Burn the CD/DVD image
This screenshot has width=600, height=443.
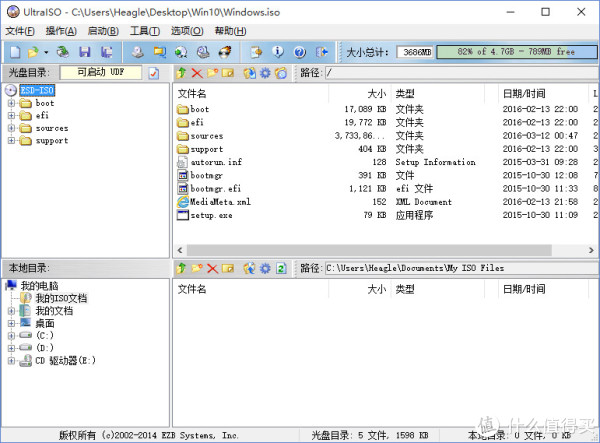[x=225, y=52]
